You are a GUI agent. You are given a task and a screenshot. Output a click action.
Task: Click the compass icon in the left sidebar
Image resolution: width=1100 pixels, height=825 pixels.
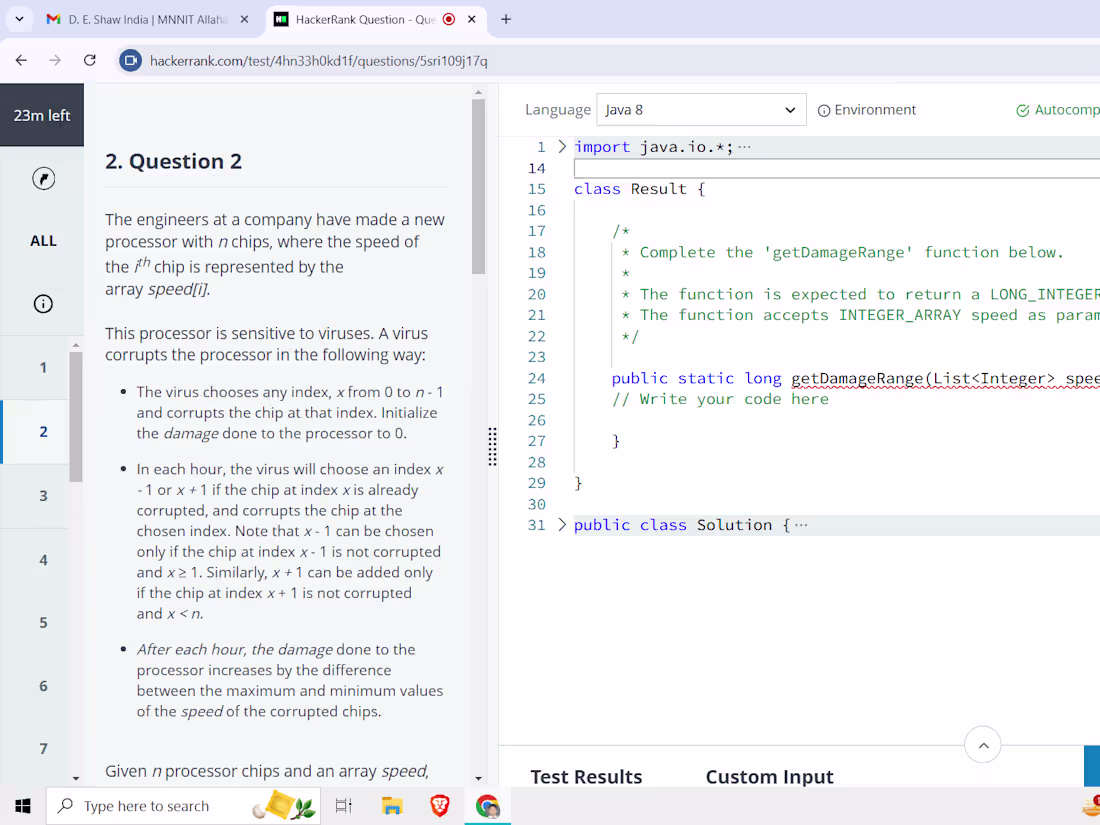click(x=43, y=179)
